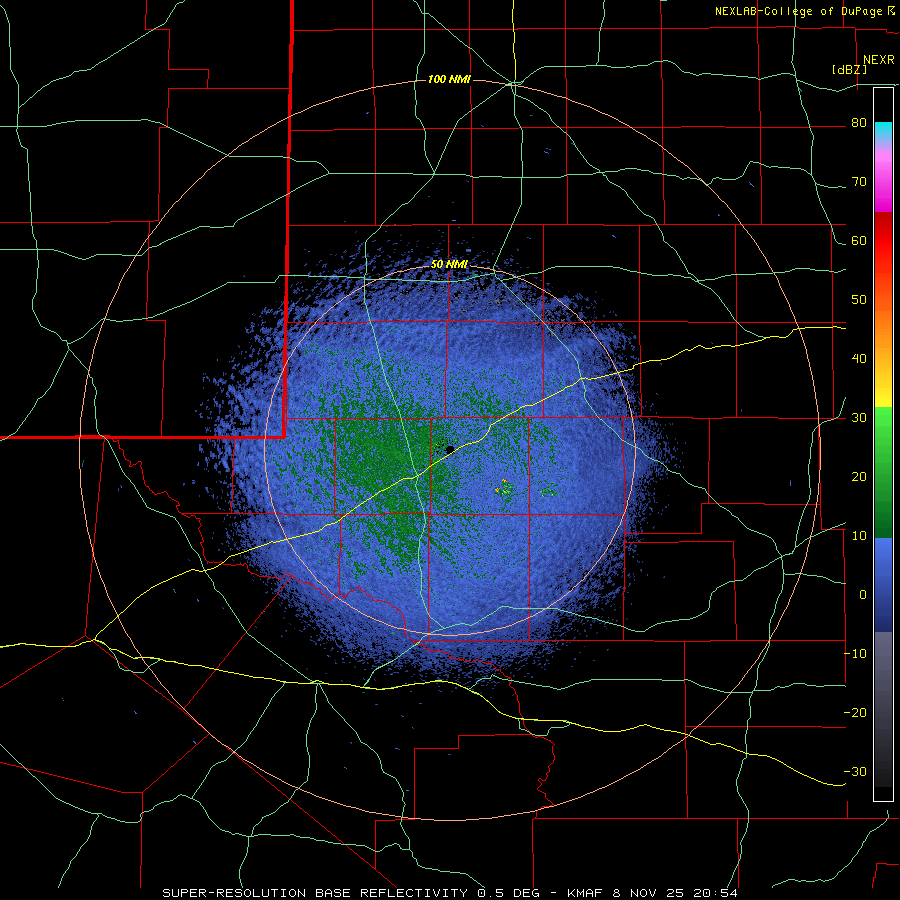900x900 pixels.
Task: Click the 20 dBZ scale value
Action: [859, 477]
